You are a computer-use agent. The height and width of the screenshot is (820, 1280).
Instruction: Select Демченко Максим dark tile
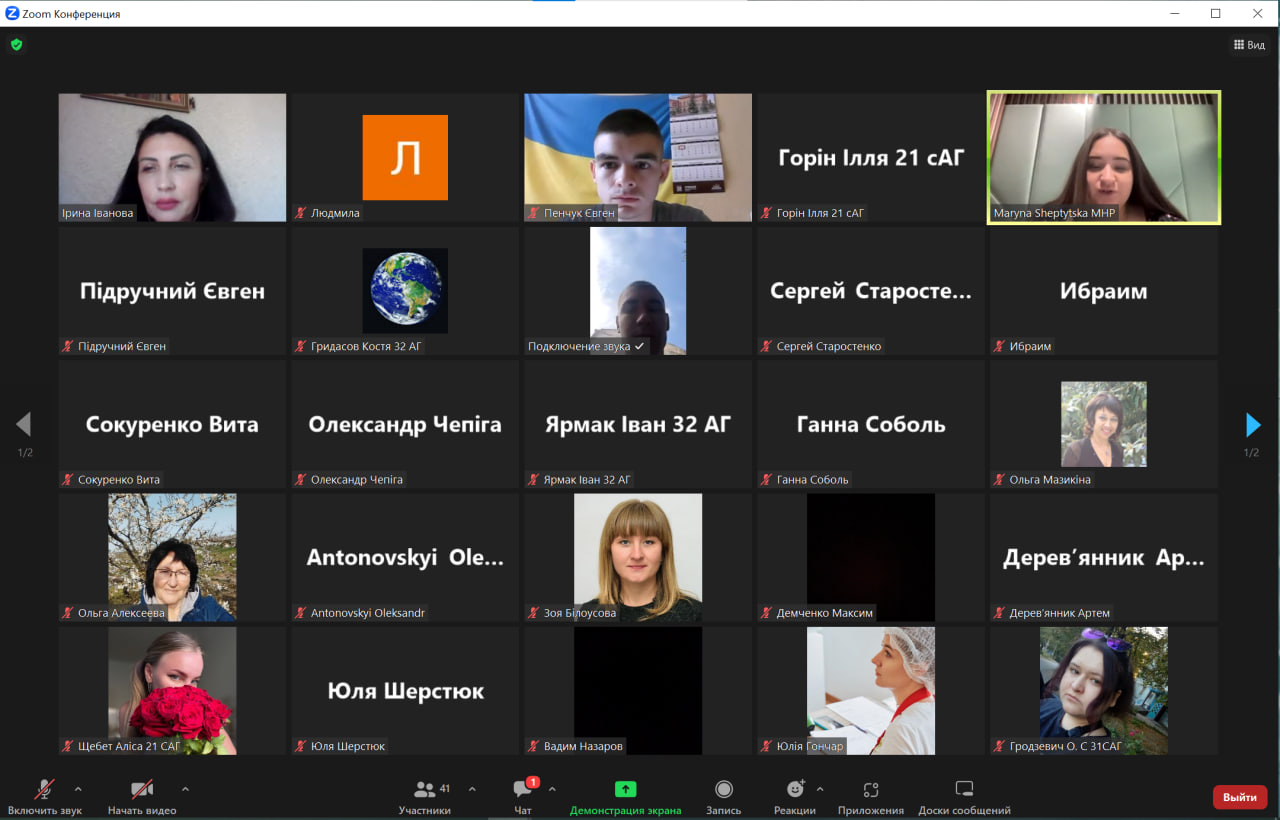point(871,557)
